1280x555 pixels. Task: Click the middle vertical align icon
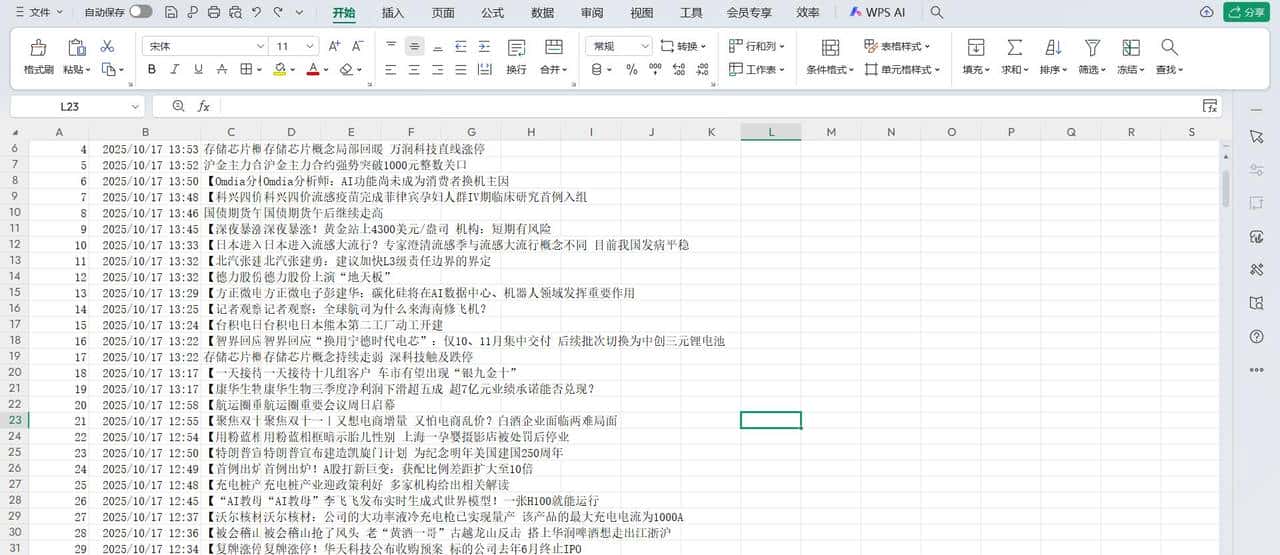pos(414,46)
